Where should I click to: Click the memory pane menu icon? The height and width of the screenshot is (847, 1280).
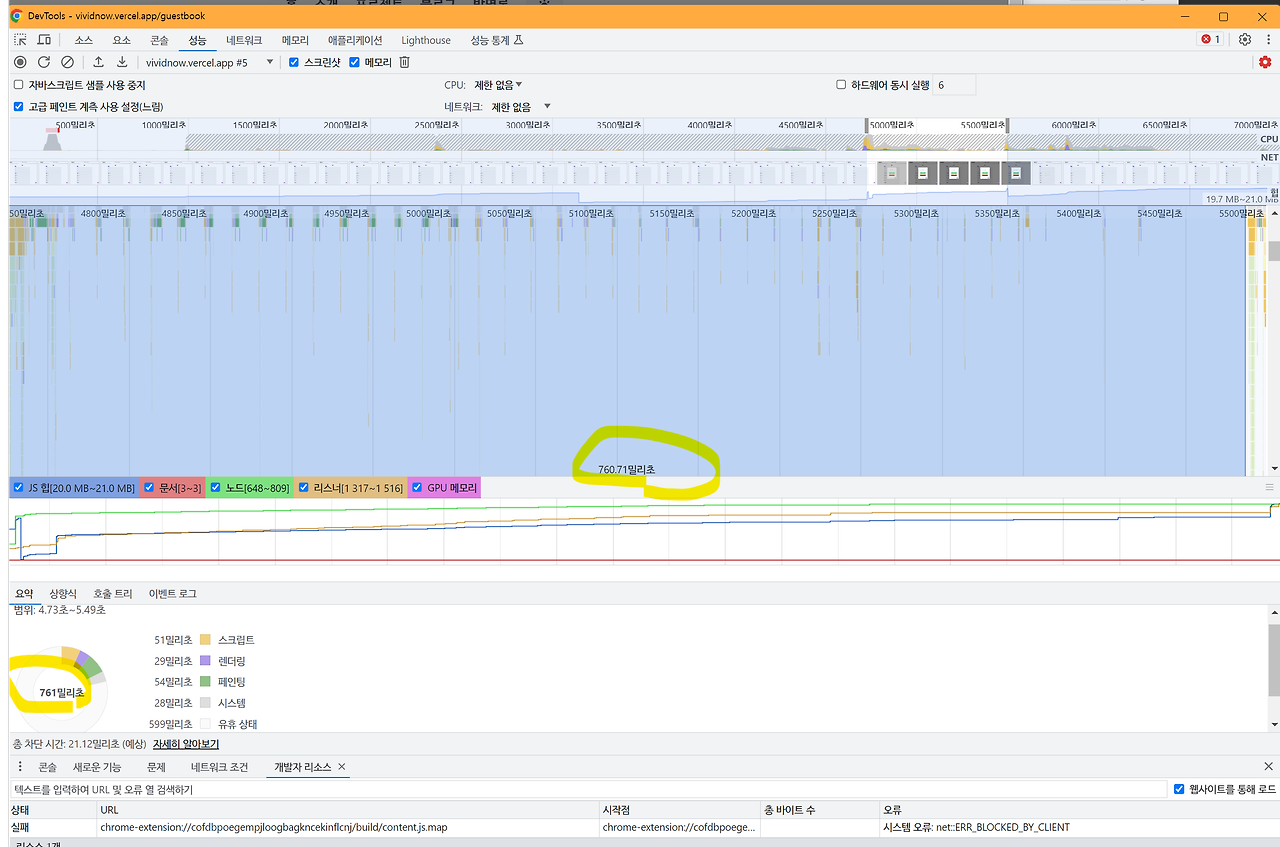(x=1270, y=487)
